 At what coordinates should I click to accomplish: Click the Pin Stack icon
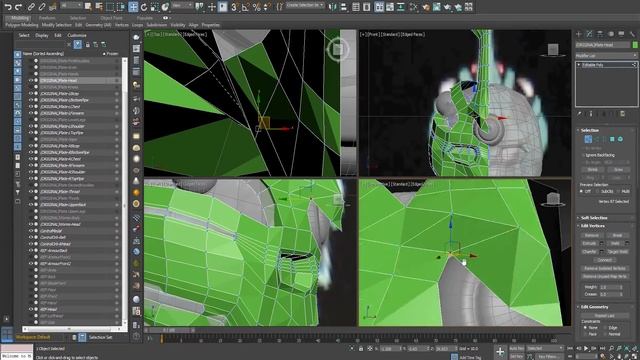580,114
